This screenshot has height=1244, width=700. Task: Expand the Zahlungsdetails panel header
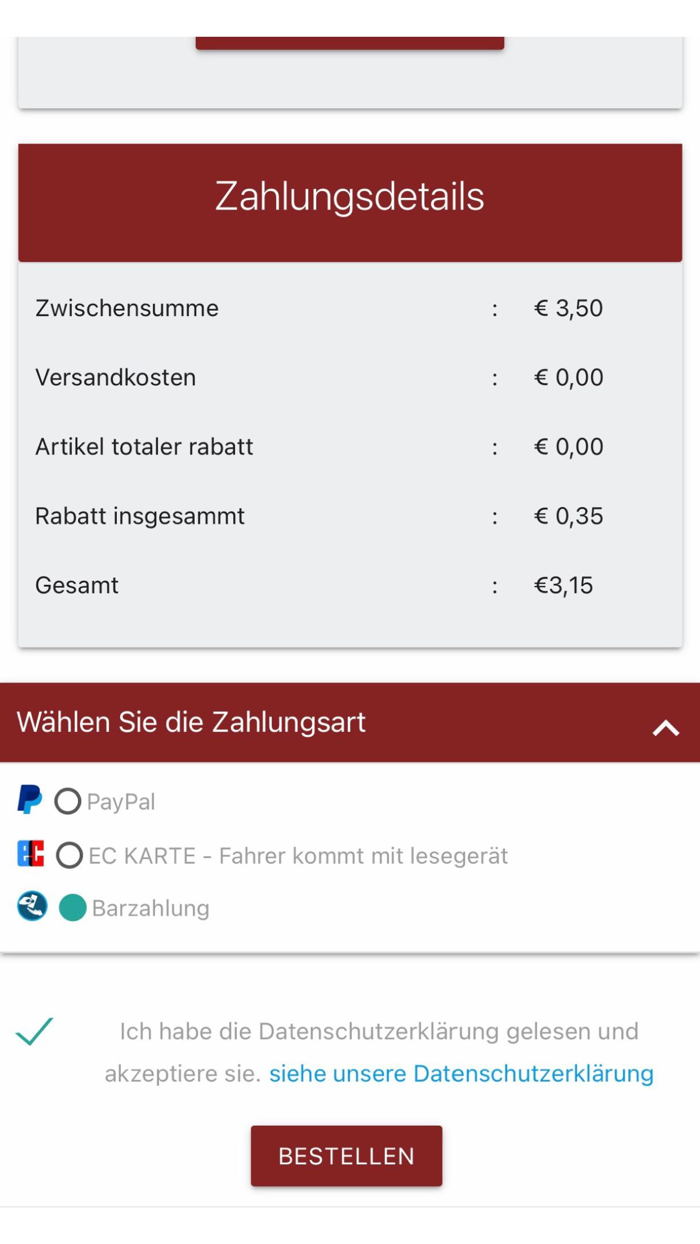point(350,198)
